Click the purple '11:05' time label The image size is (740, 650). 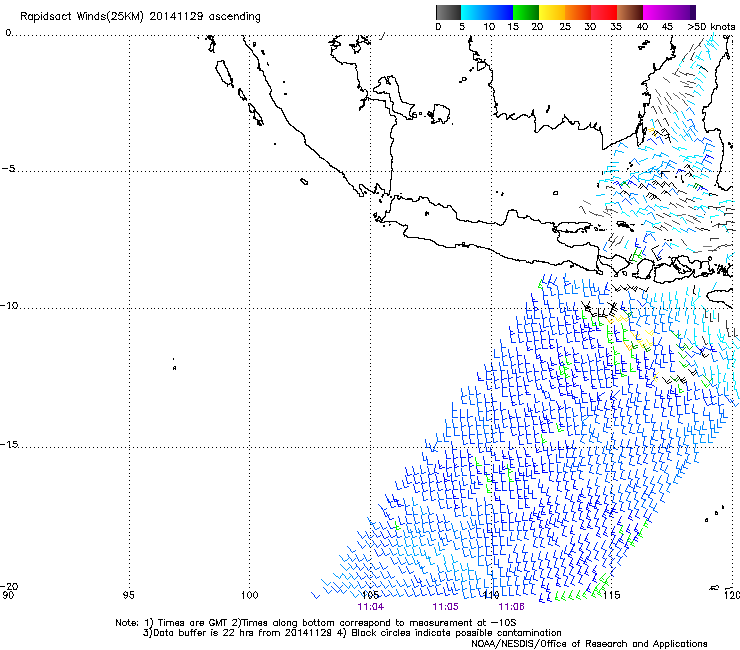[446, 607]
